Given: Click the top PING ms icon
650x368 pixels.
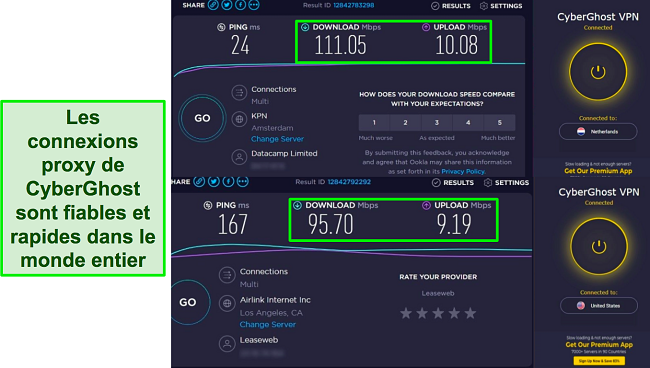Looking at the screenshot, I should pos(221,27).
